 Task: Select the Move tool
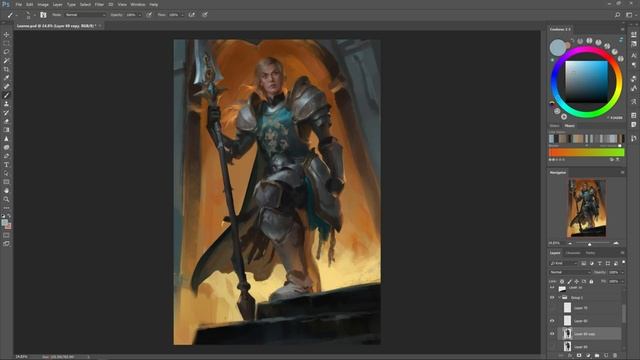(6, 35)
